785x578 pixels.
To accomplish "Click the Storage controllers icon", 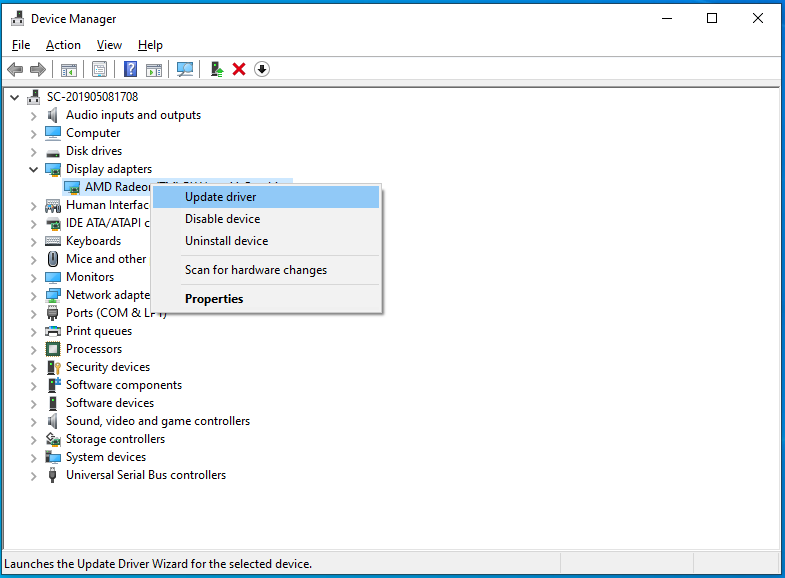I will 53,439.
